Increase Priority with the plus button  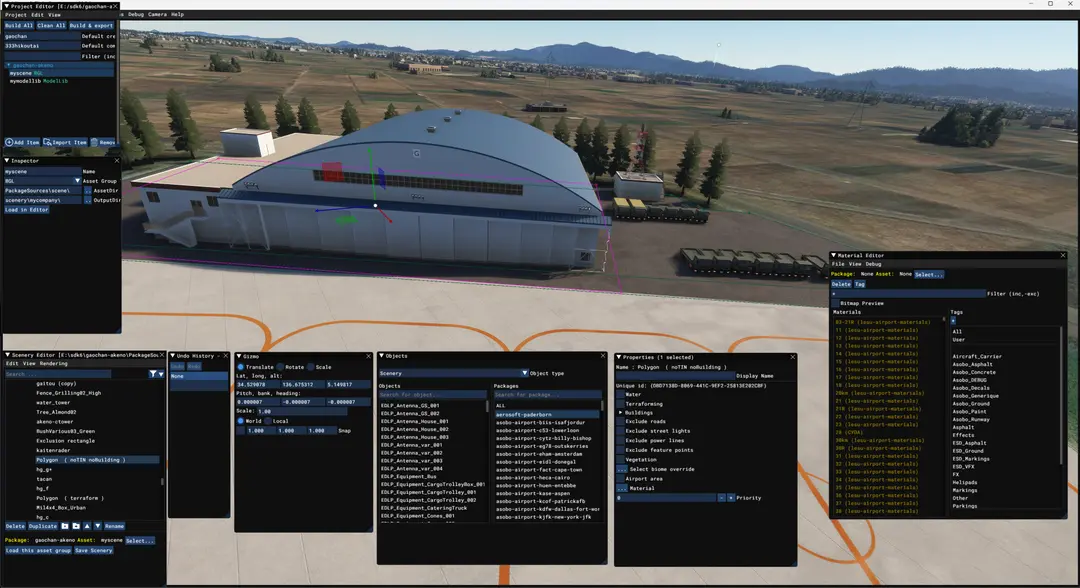[x=730, y=498]
